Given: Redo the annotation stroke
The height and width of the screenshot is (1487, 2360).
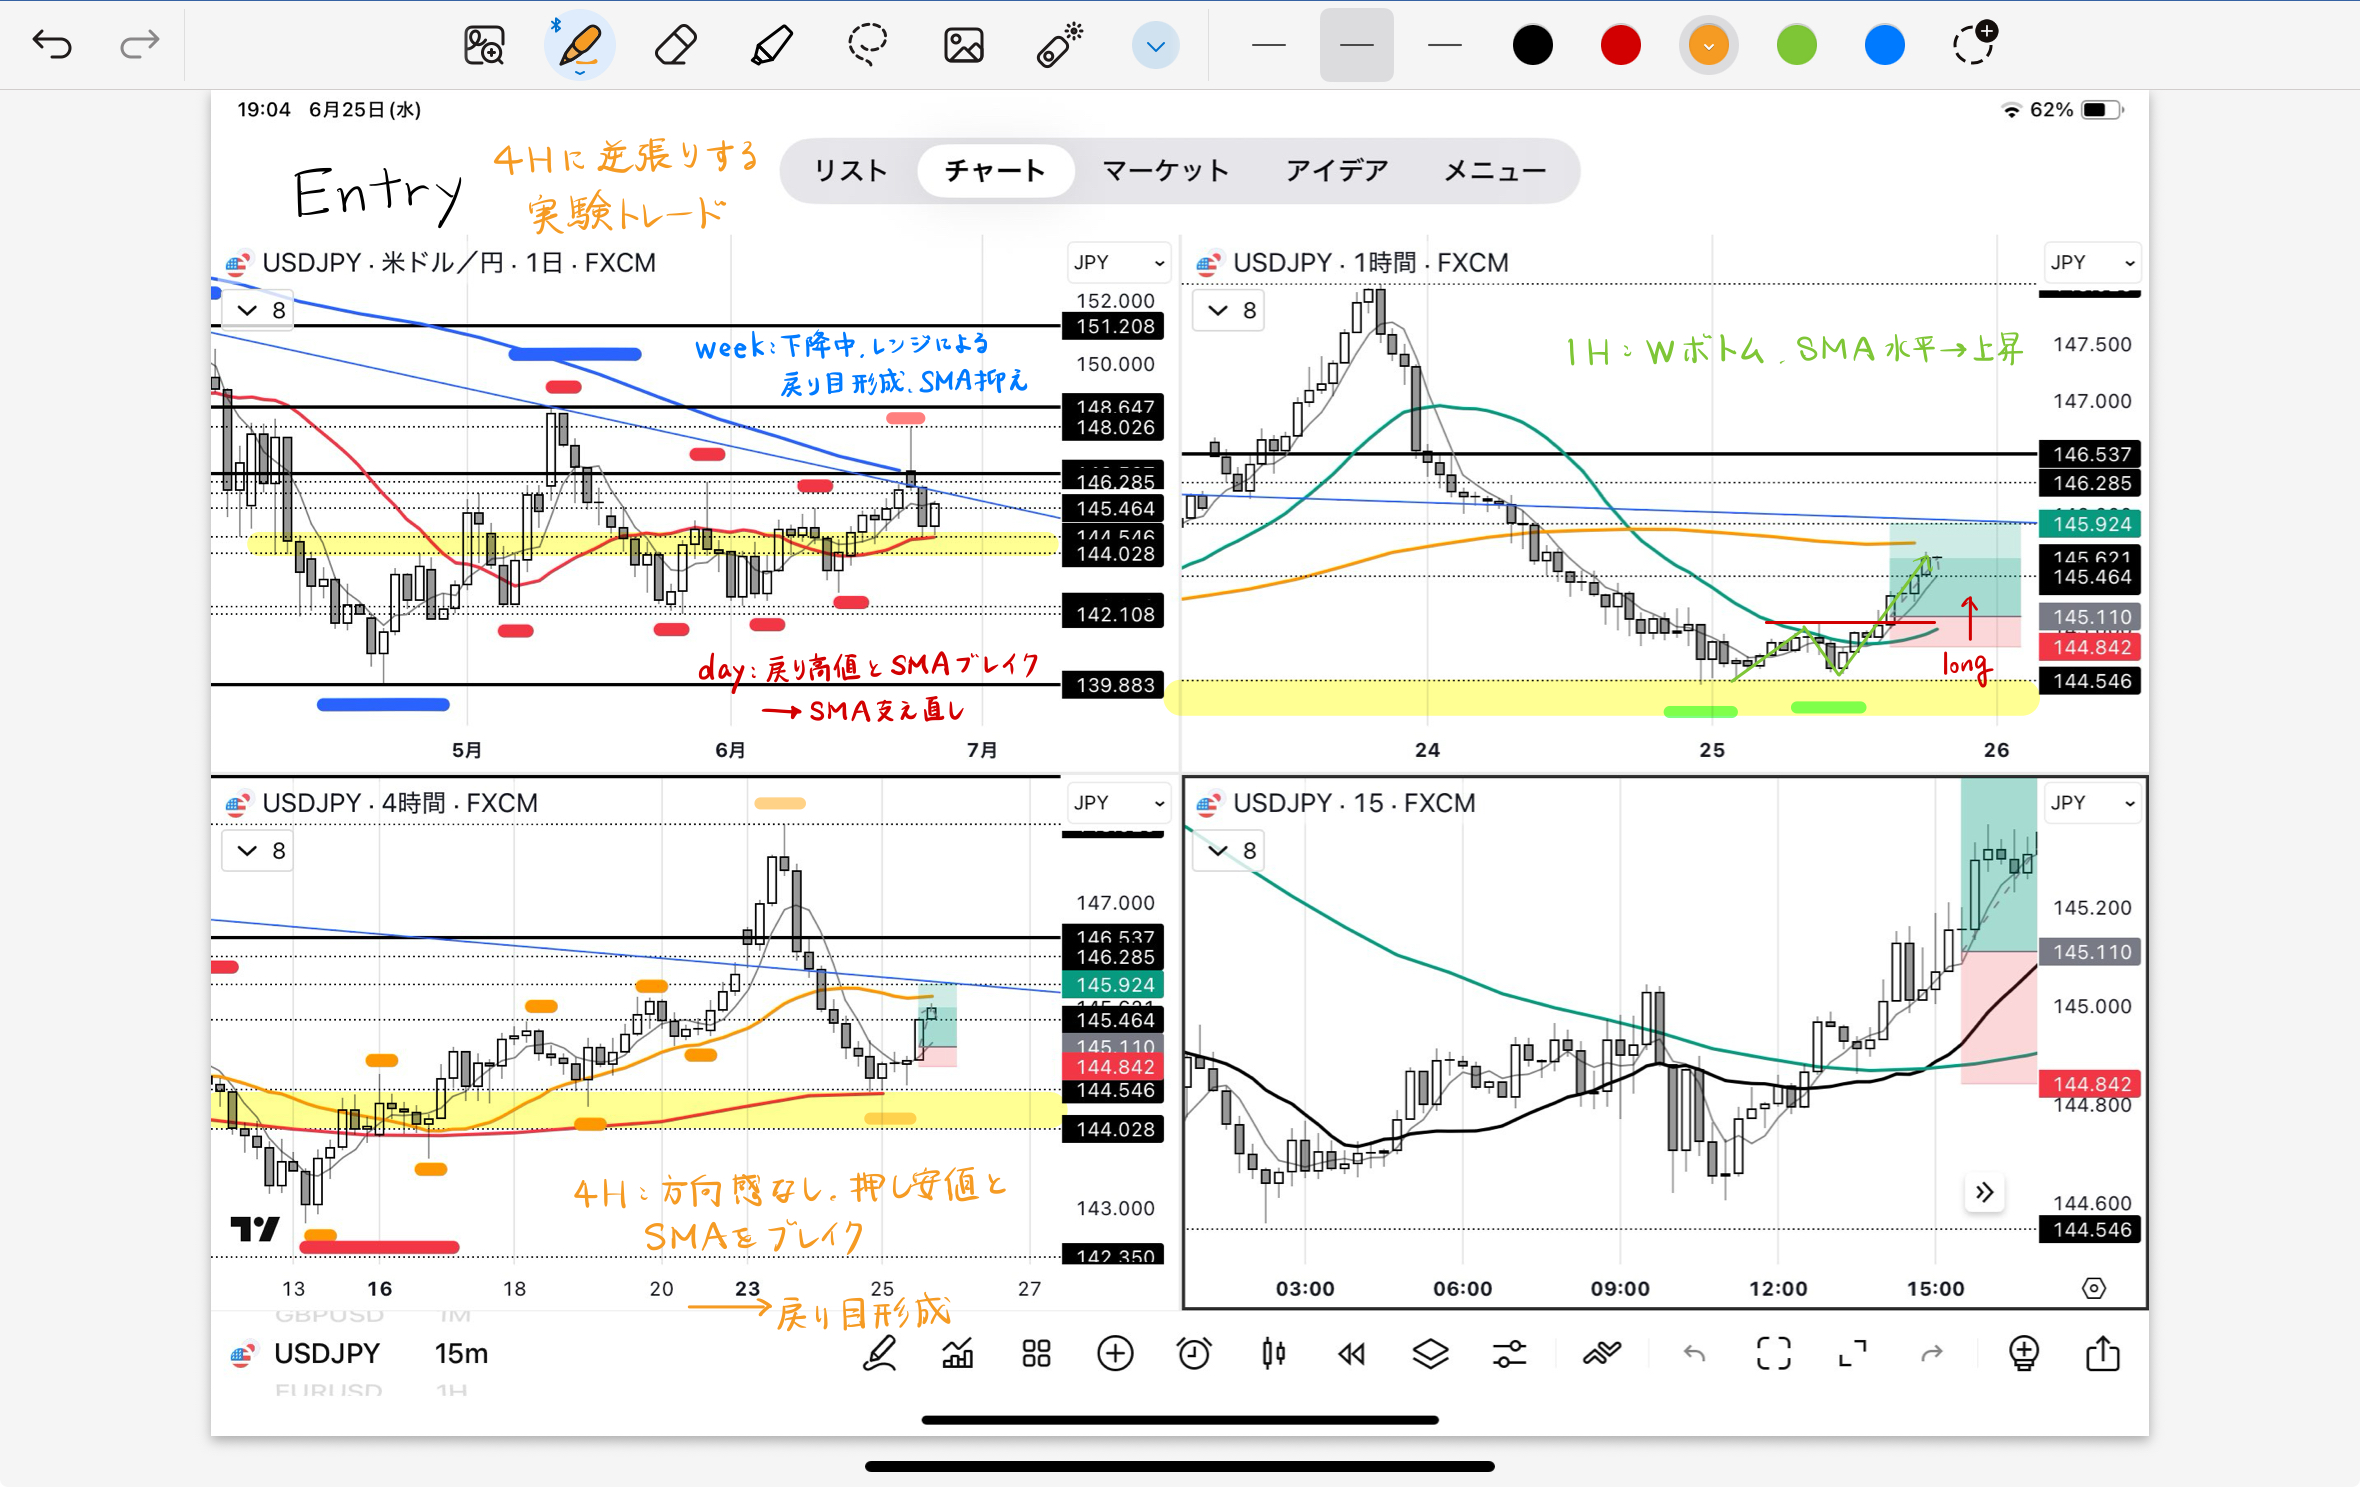Looking at the screenshot, I should tap(139, 44).
